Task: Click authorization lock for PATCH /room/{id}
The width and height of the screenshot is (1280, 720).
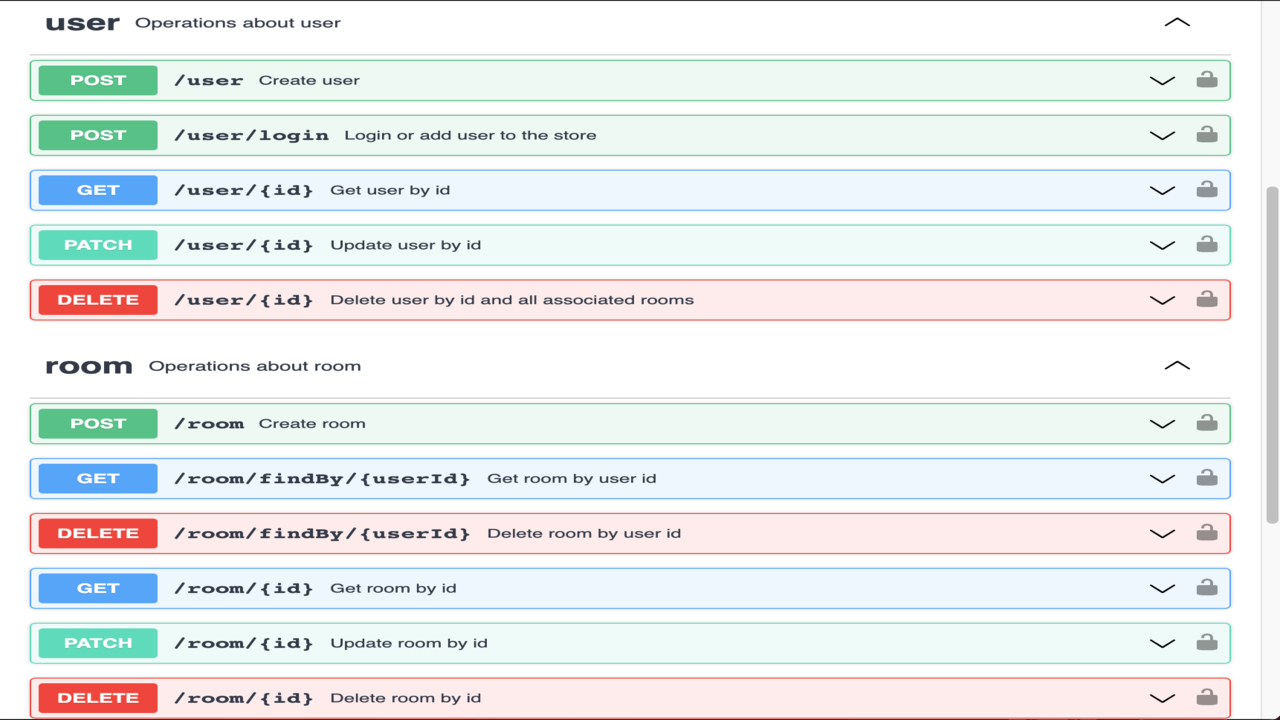Action: [x=1207, y=642]
